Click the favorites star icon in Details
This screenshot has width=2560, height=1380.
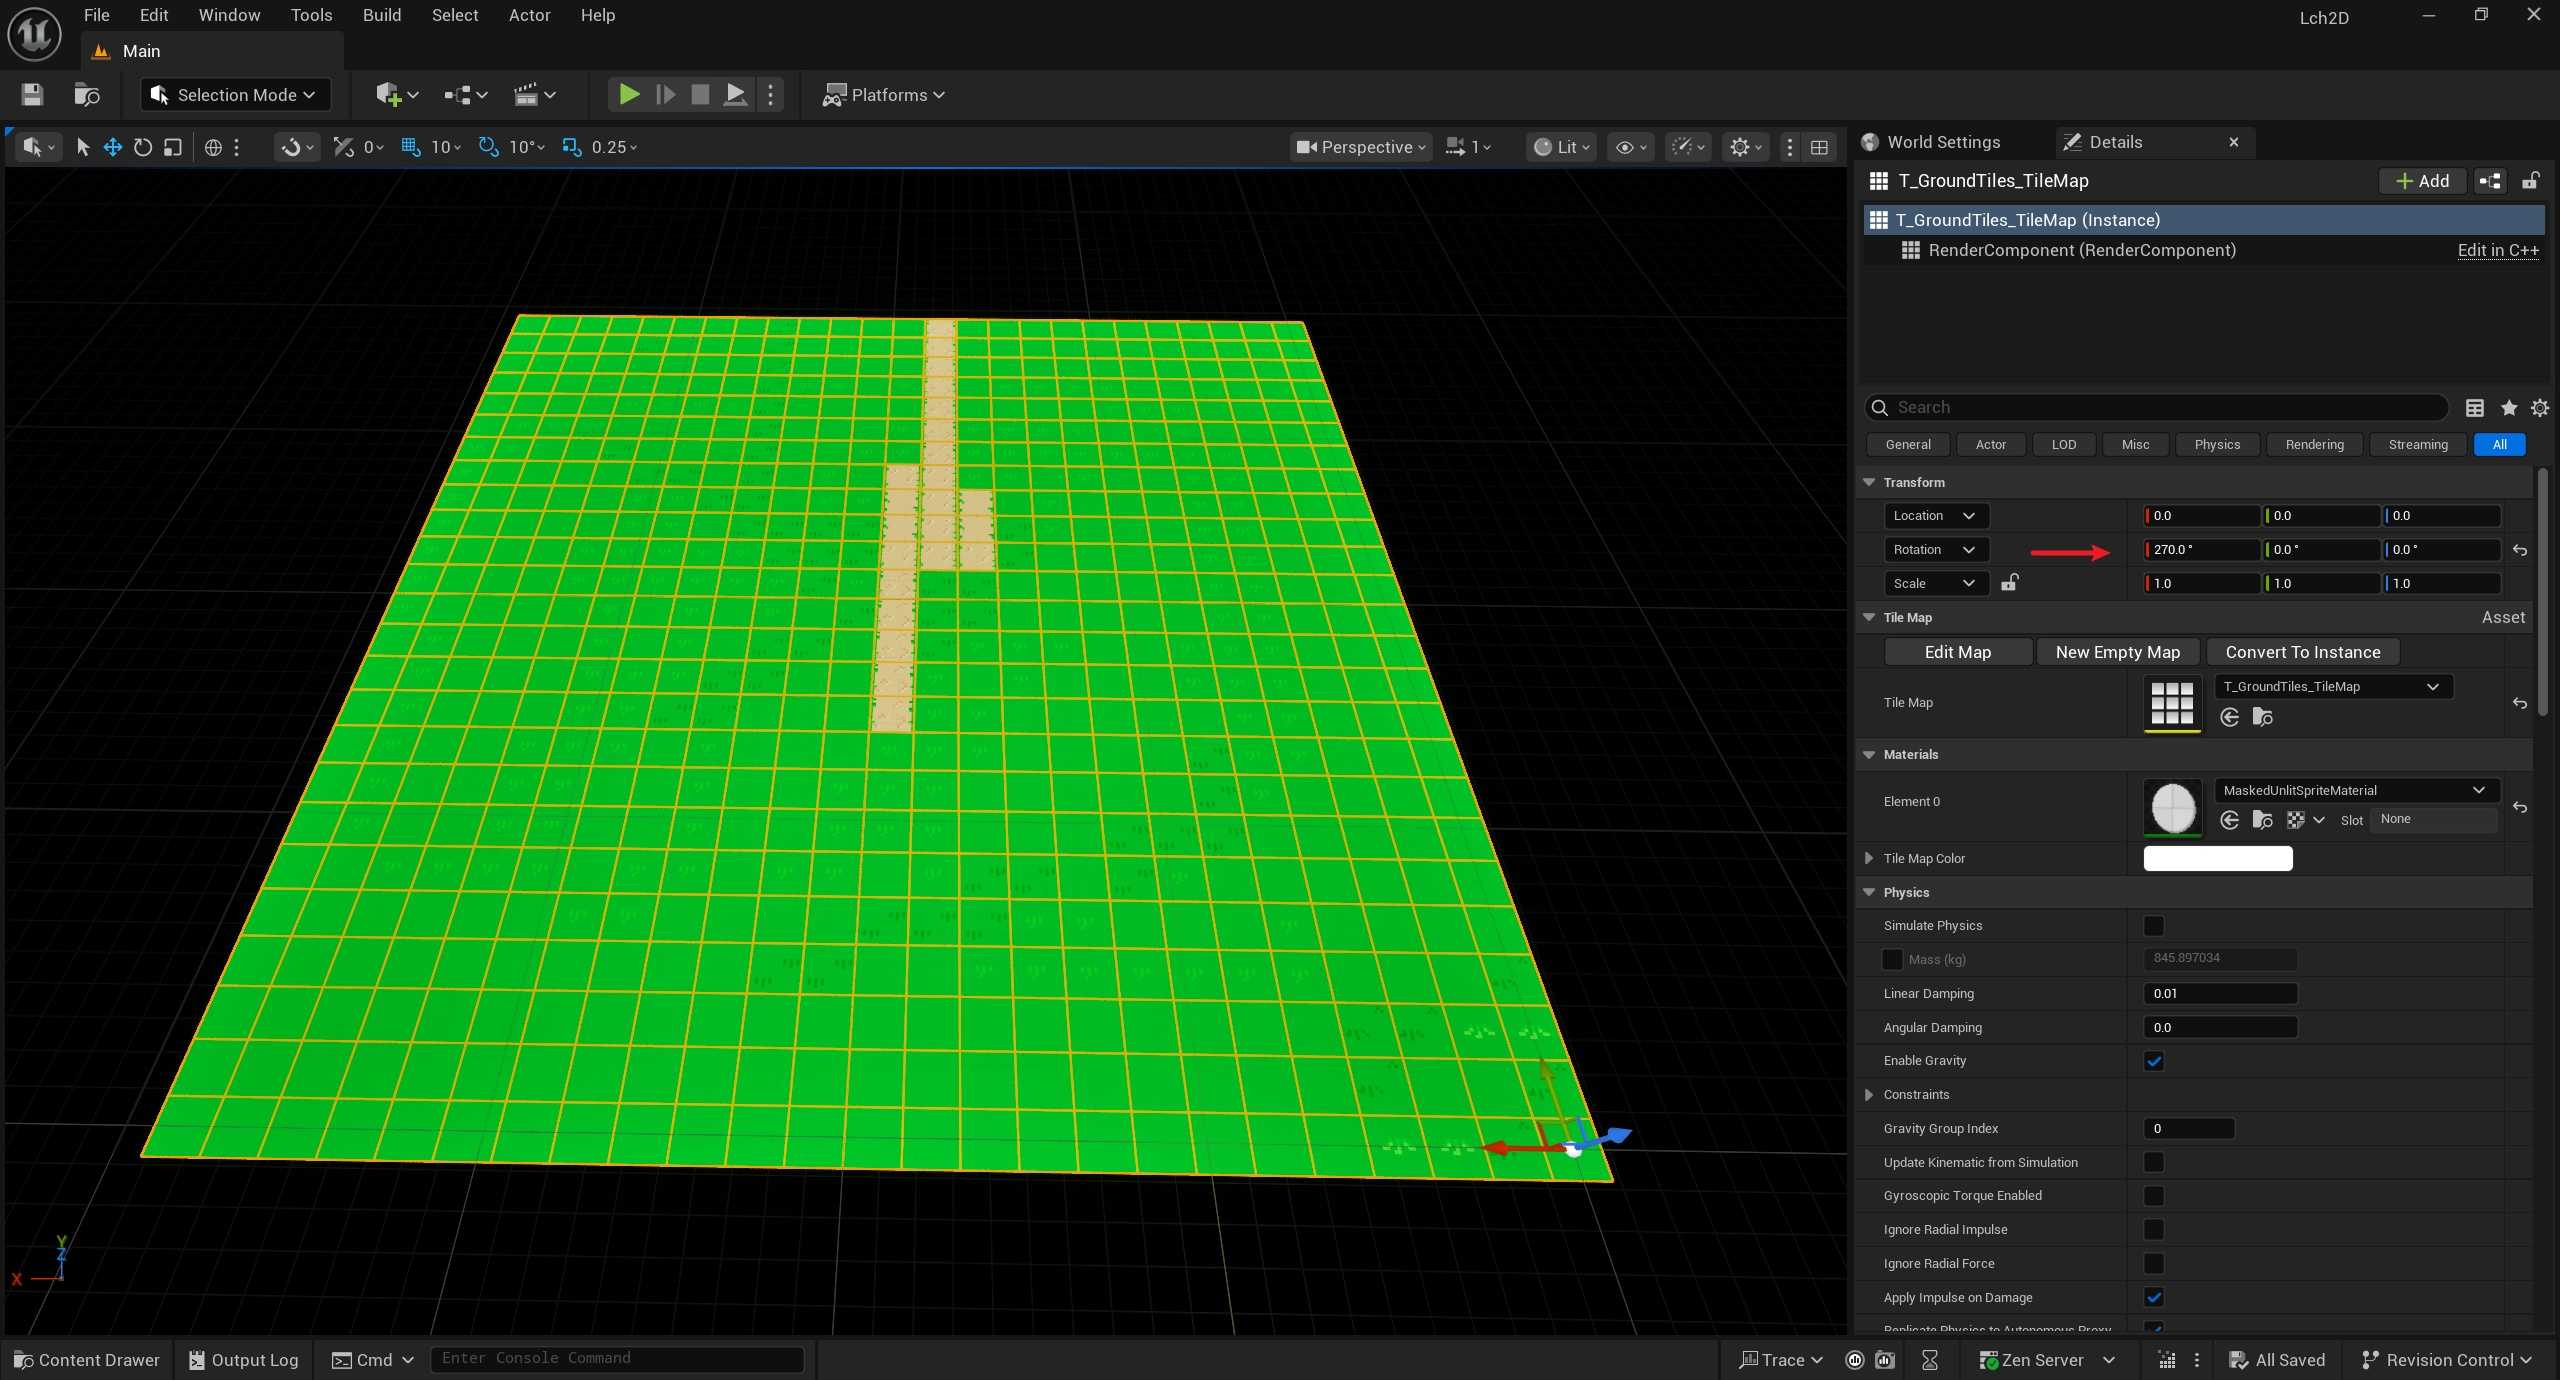tap(2508, 408)
